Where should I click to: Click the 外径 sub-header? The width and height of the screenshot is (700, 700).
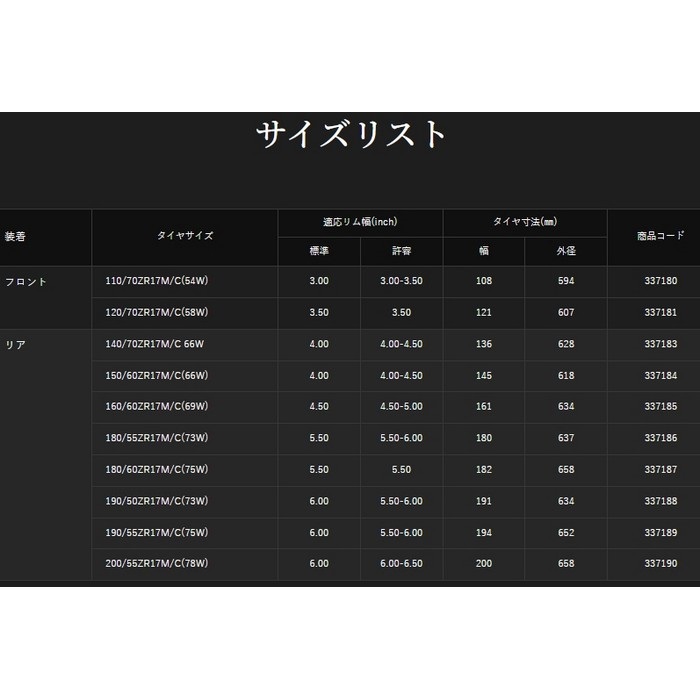[566, 251]
